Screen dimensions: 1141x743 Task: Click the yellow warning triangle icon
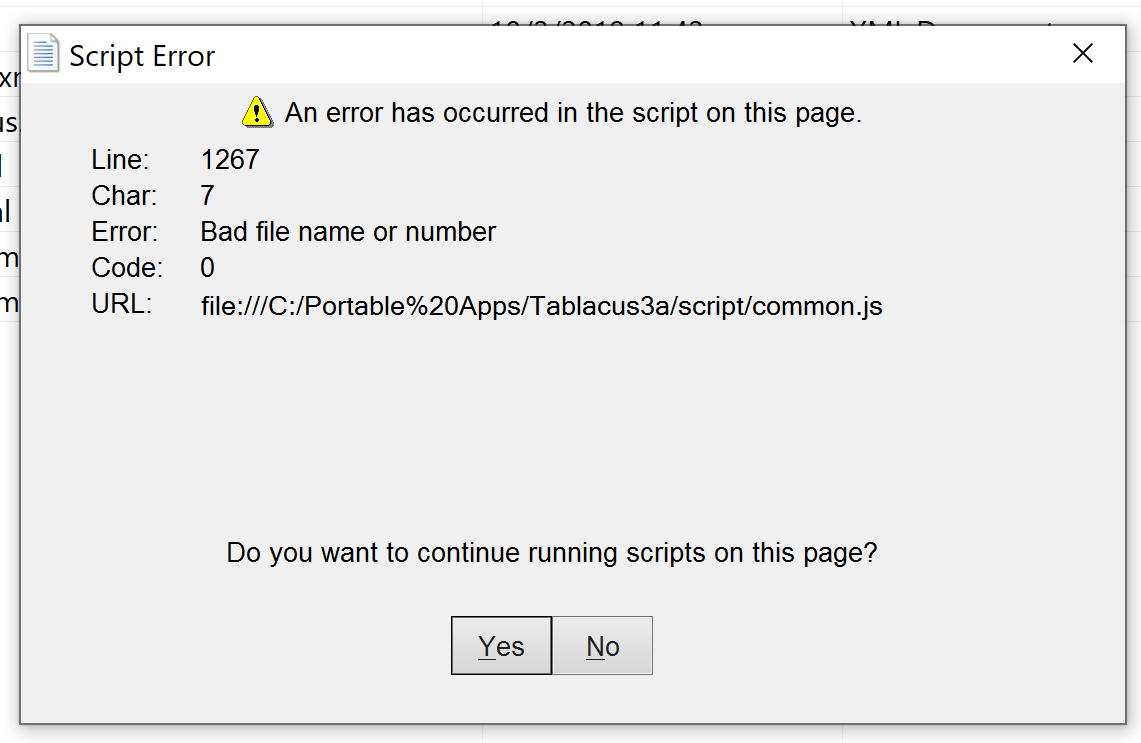click(x=256, y=112)
